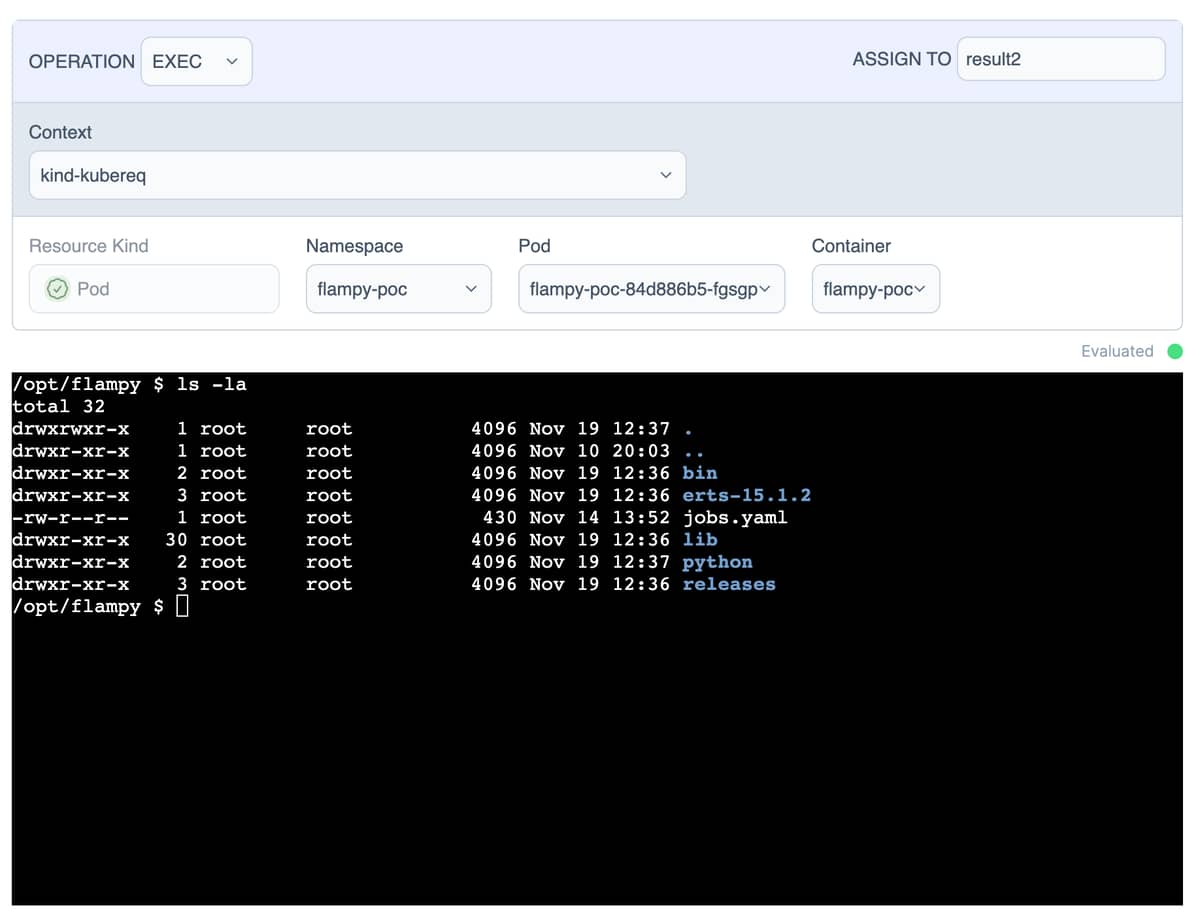The width and height of the screenshot is (1200, 912).
Task: Click the green check icon beside Pod
Action: [58, 289]
